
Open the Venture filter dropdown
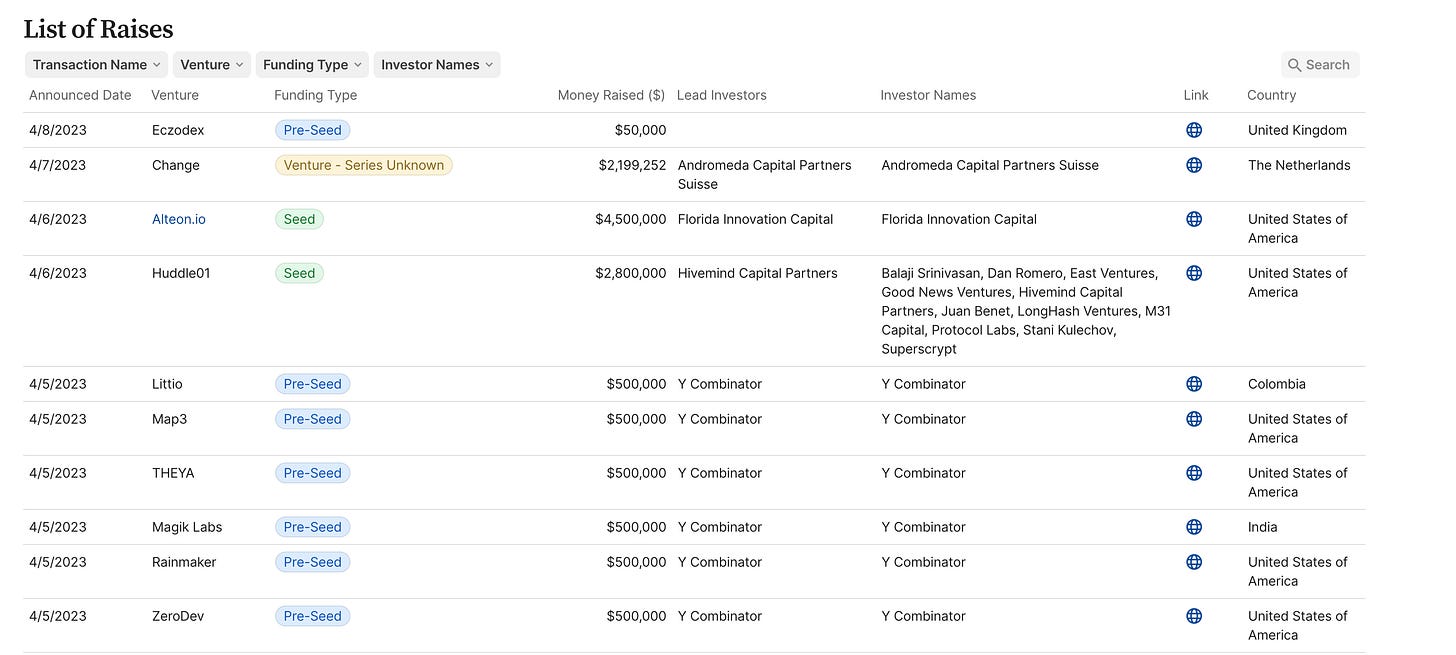pos(212,65)
